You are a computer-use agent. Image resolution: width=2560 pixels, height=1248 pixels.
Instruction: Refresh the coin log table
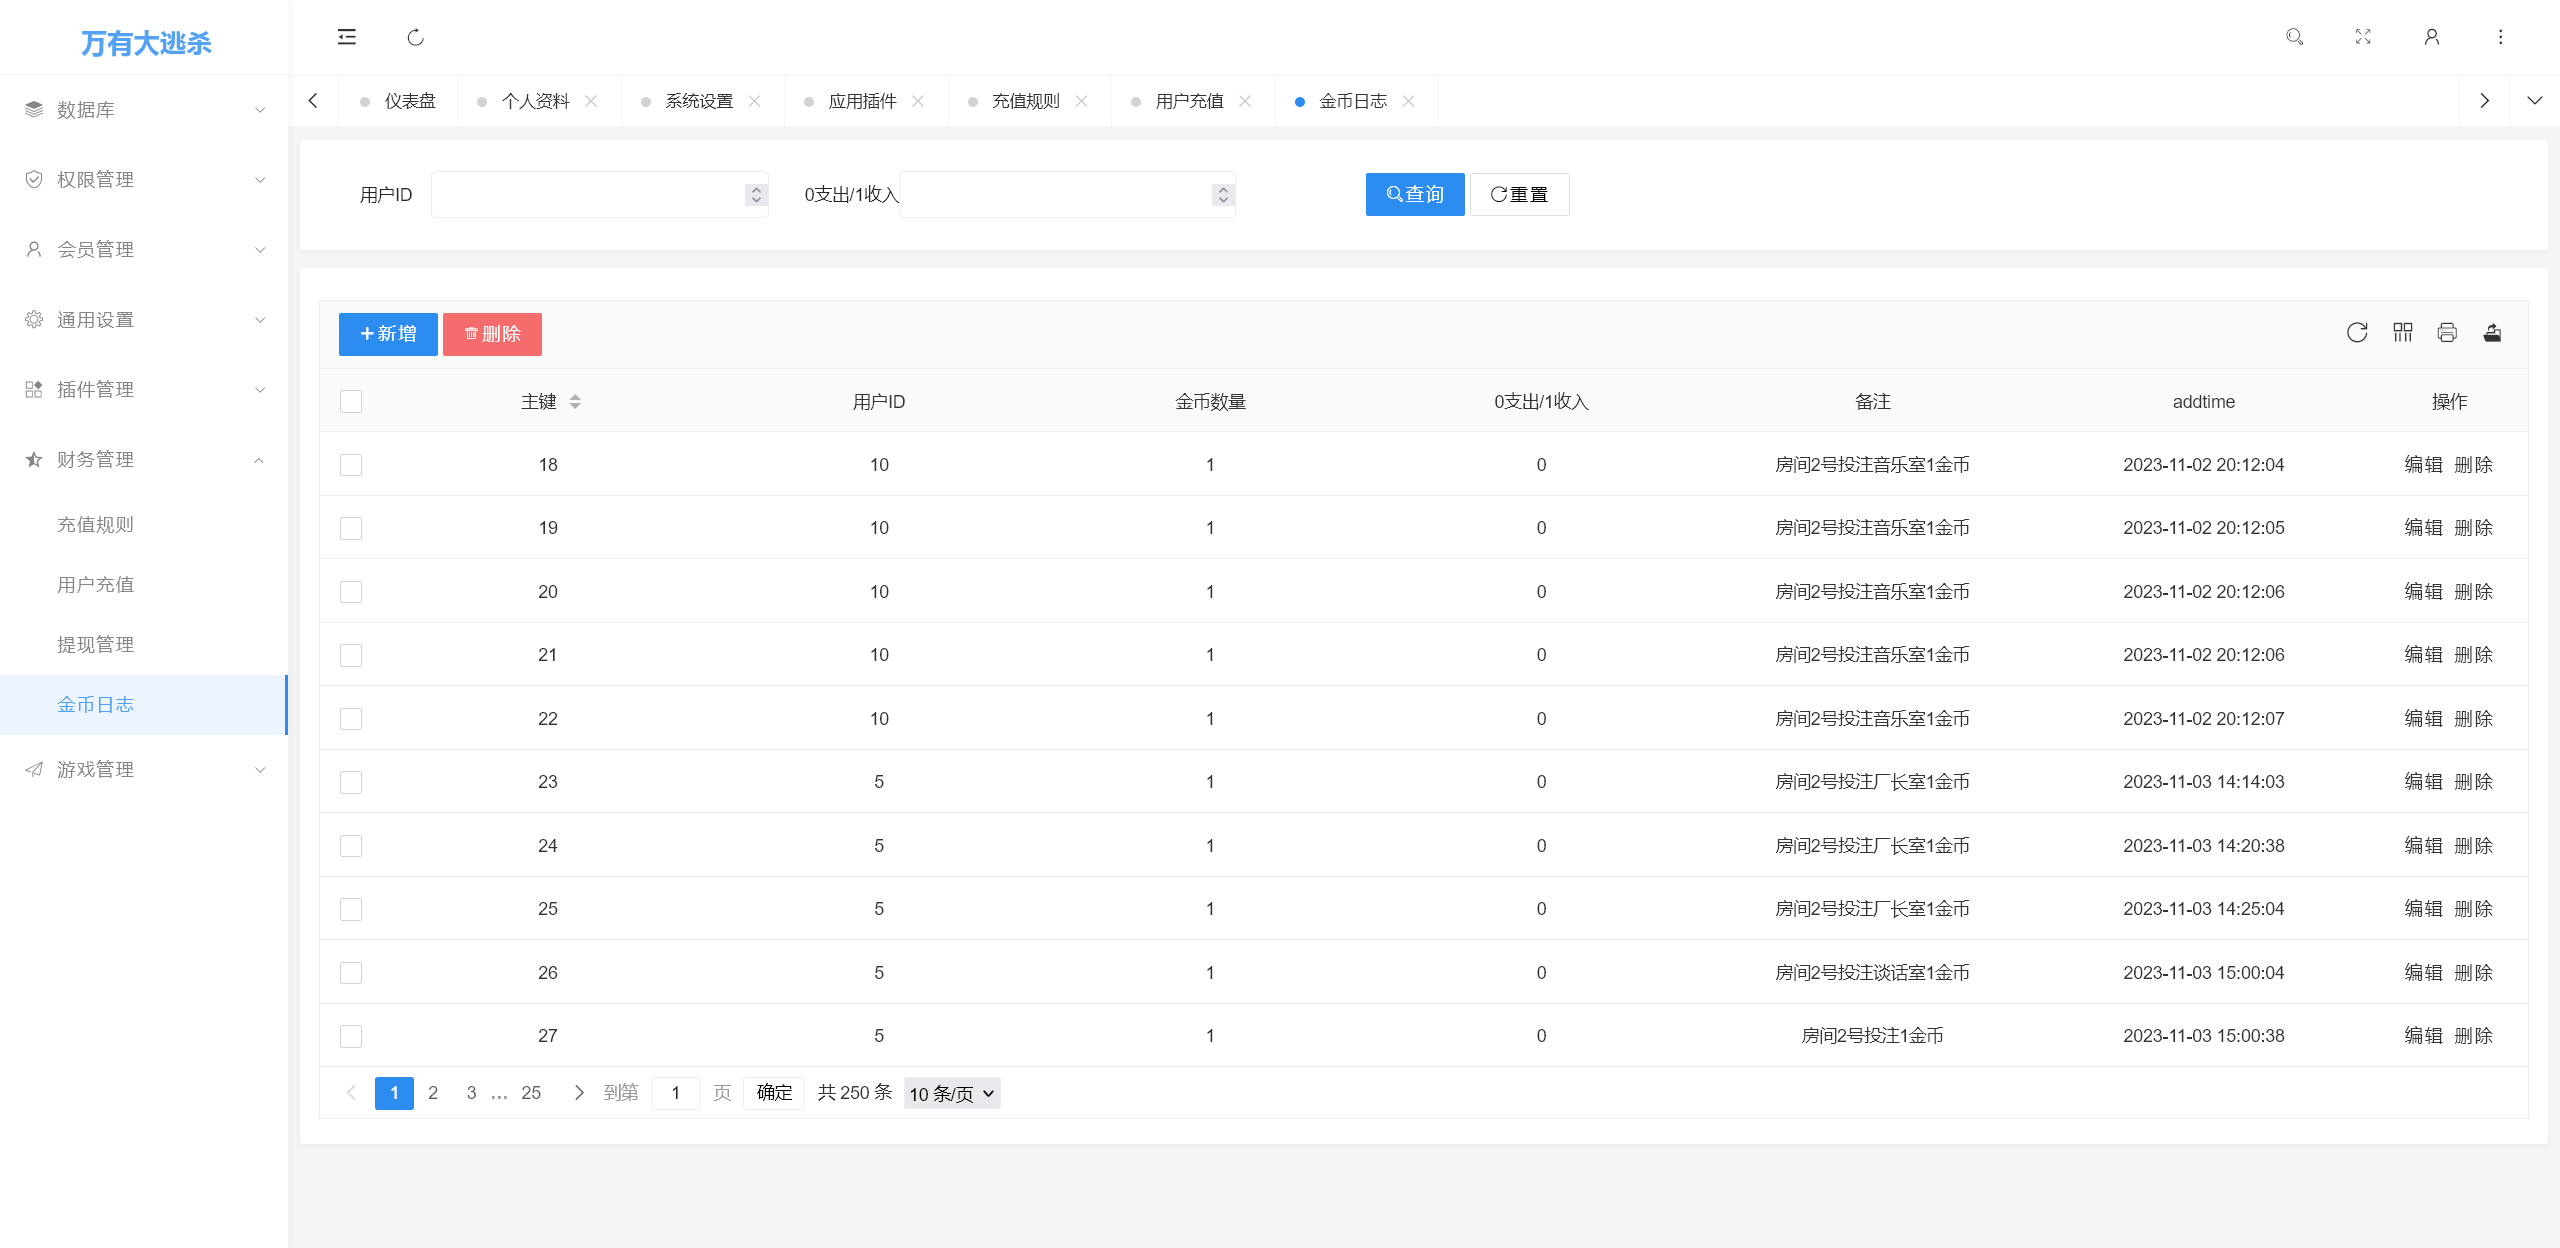2357,333
